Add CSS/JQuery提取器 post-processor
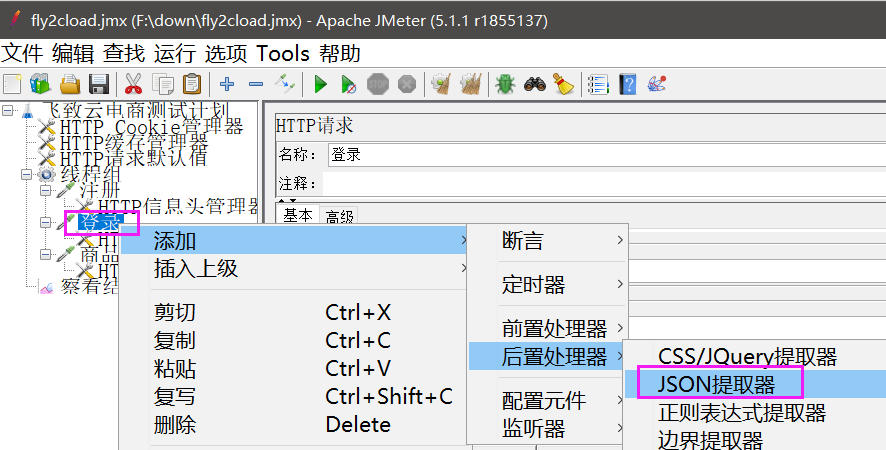Viewport: 886px width, 450px height. [x=755, y=357]
